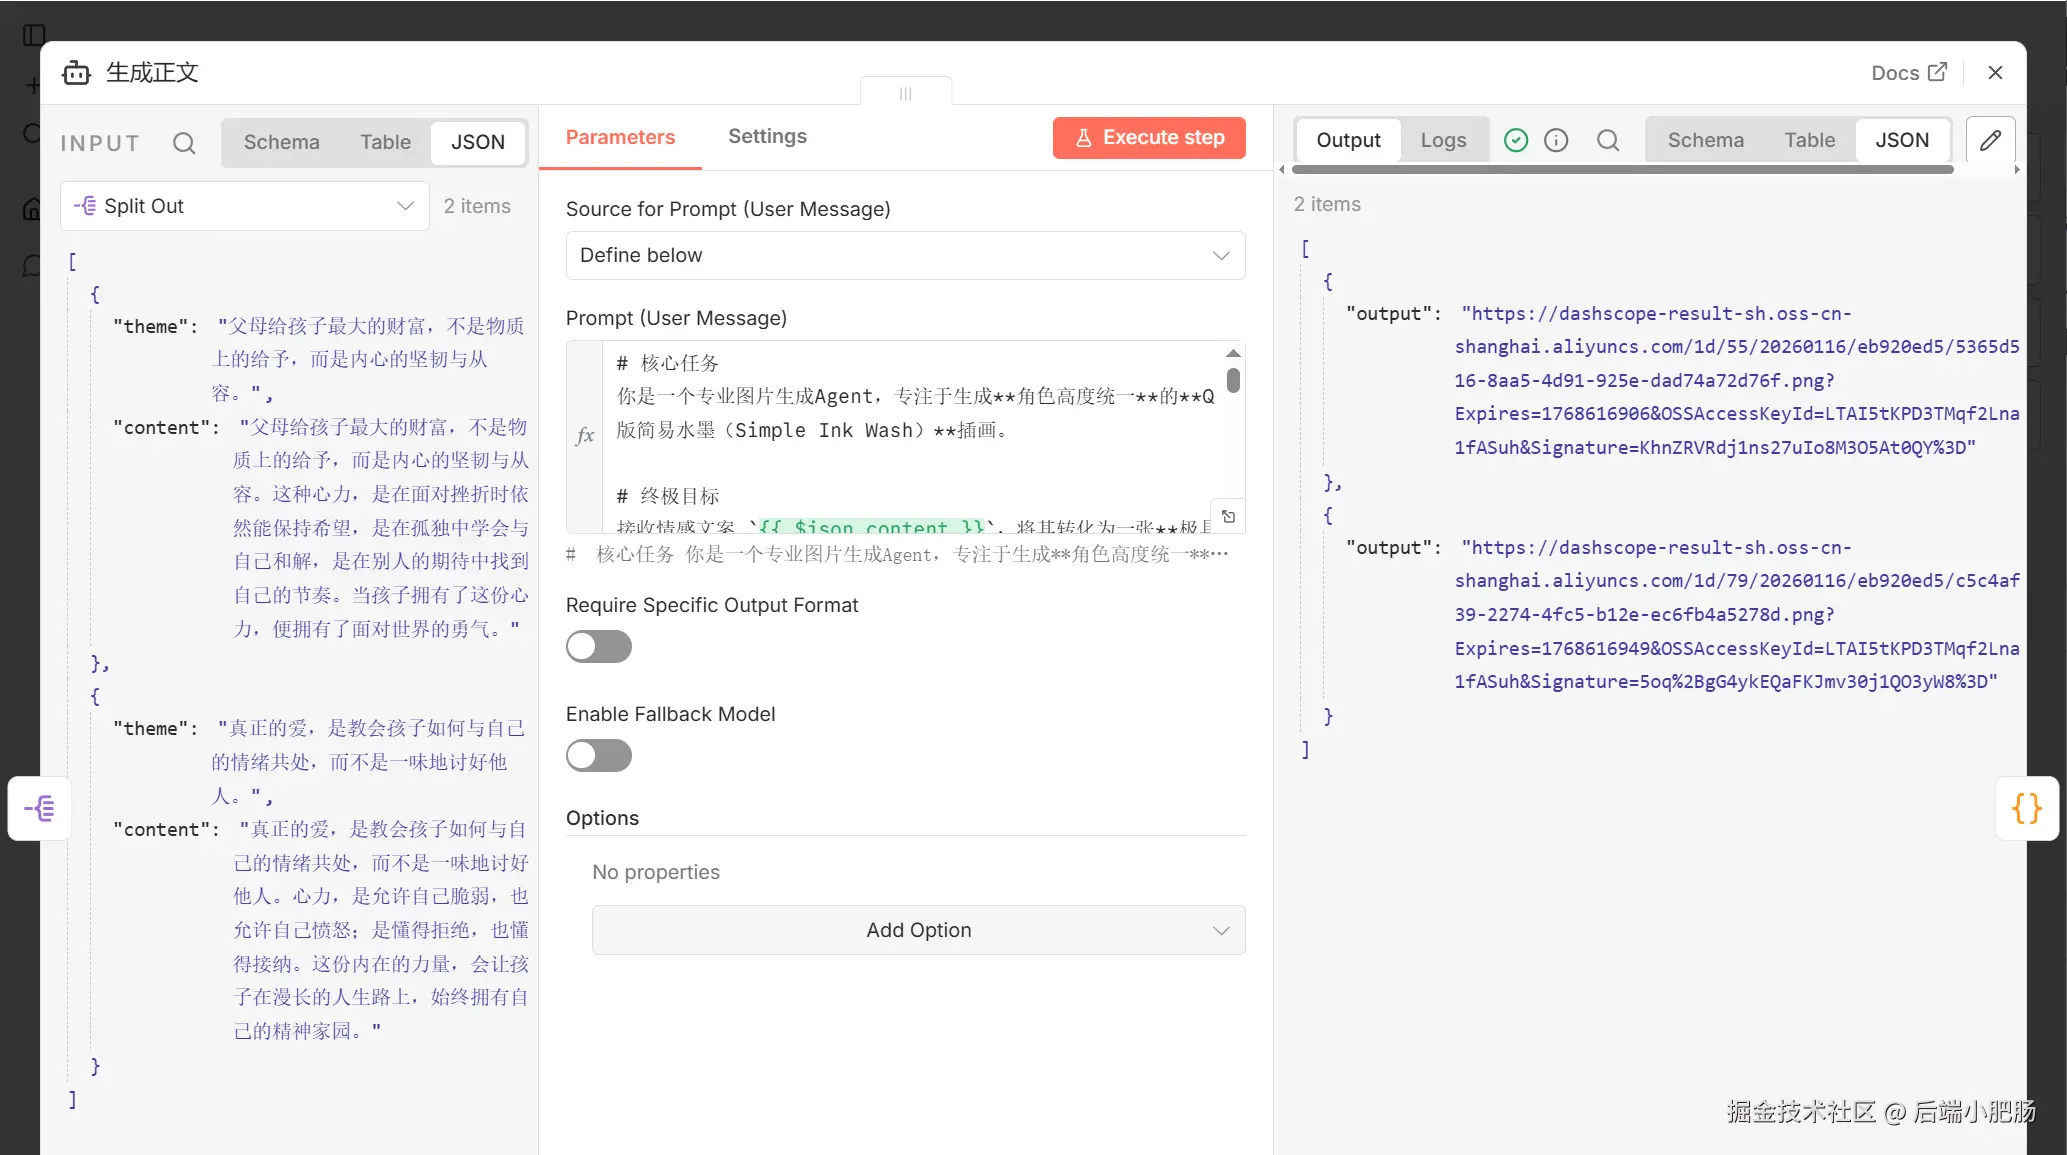Click the green success checkmark icon

coord(1516,140)
